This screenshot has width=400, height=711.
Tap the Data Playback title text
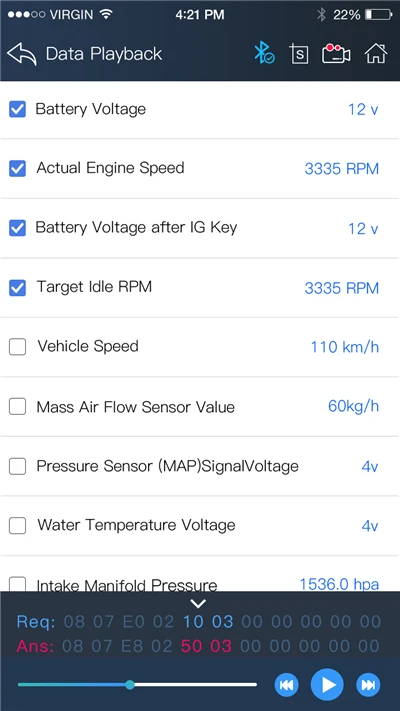pyautogui.click(x=104, y=54)
